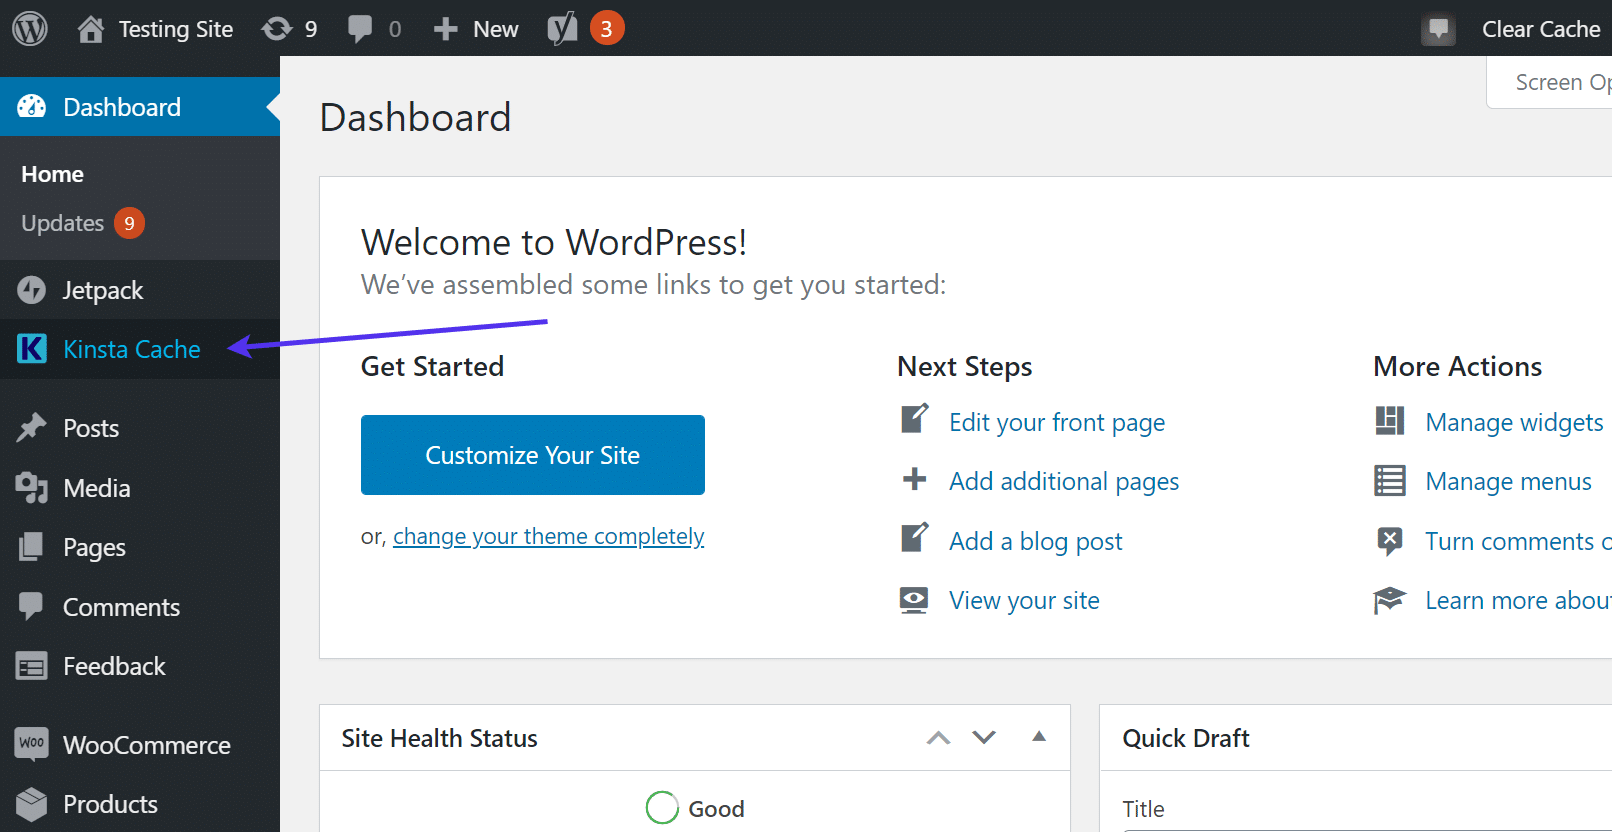Open the Learn more about link
Viewport: 1612px width, 832px height.
(x=1518, y=600)
